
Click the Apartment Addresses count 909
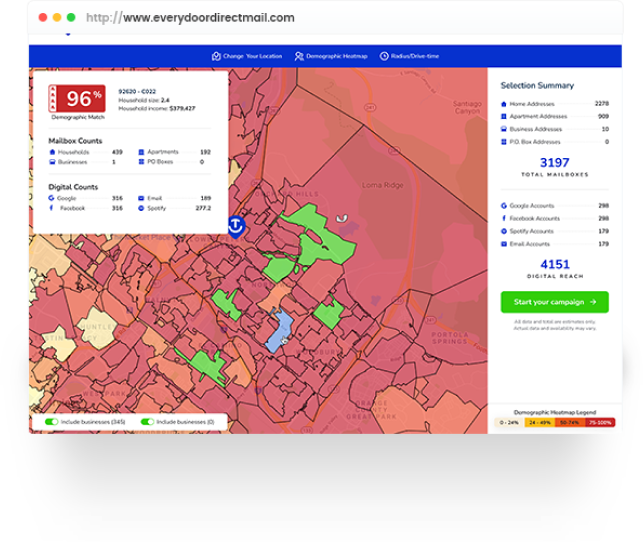(603, 116)
